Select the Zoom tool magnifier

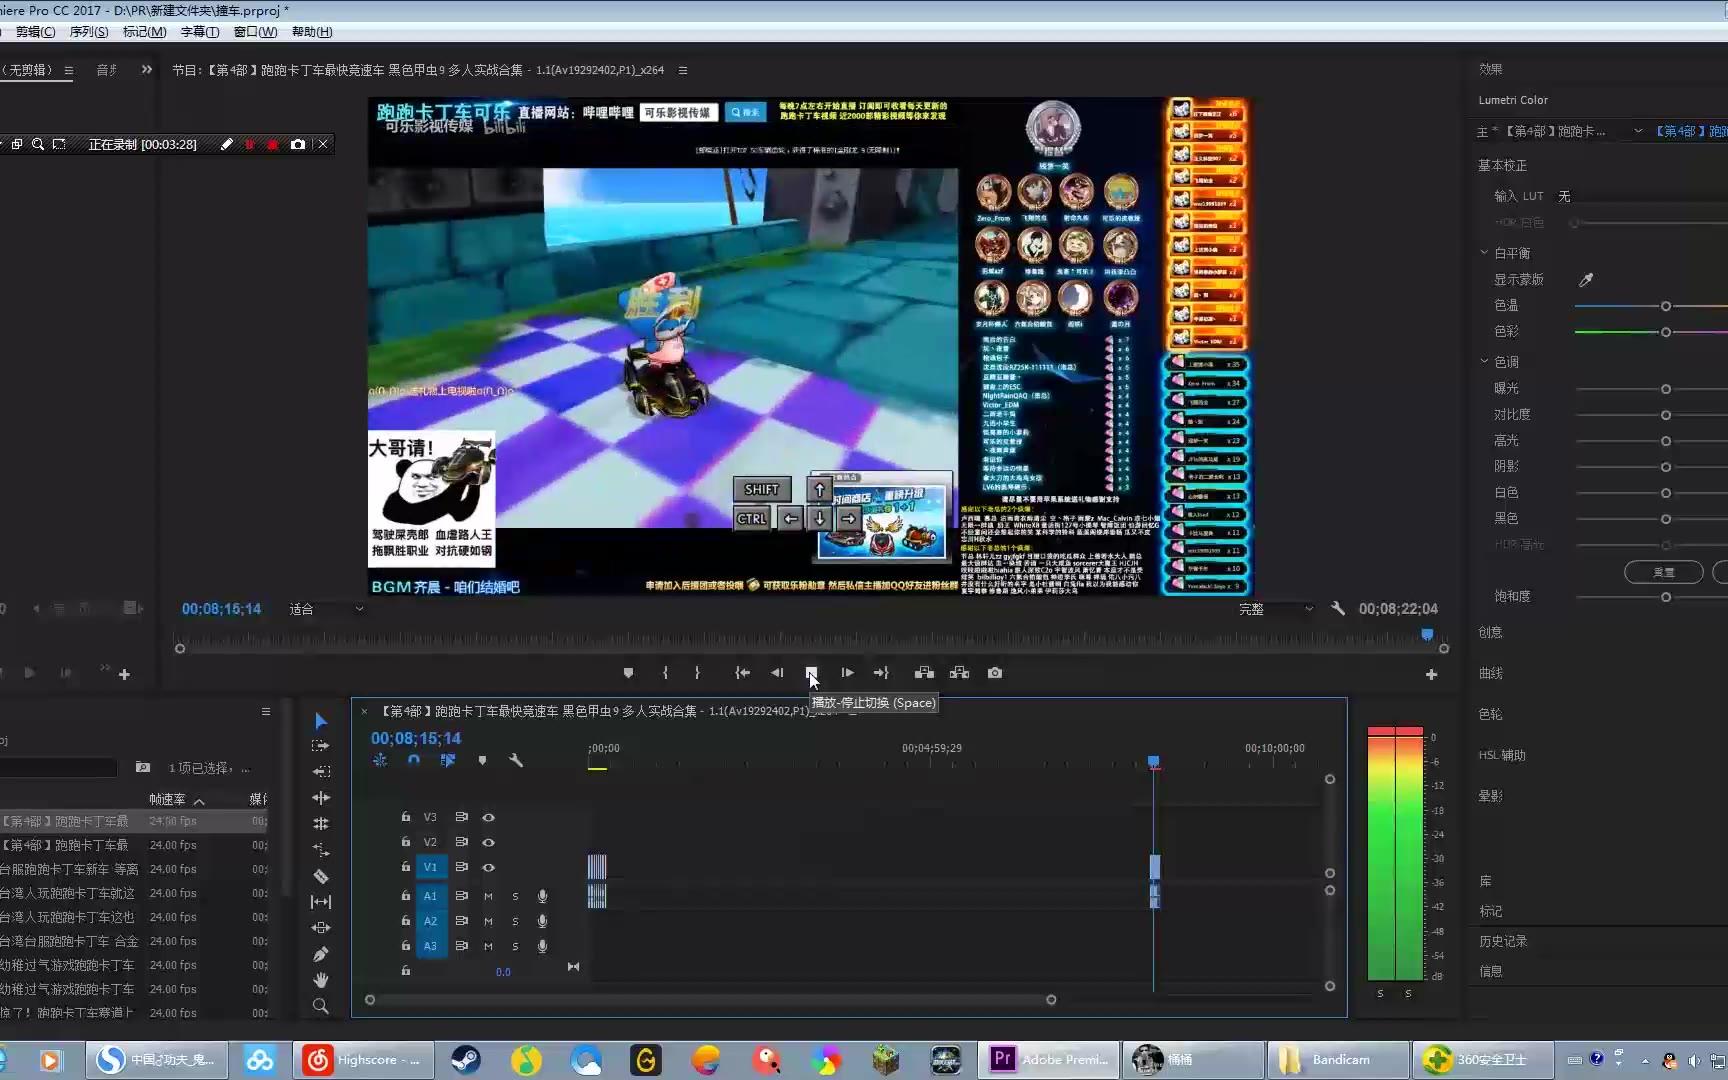[320, 1006]
